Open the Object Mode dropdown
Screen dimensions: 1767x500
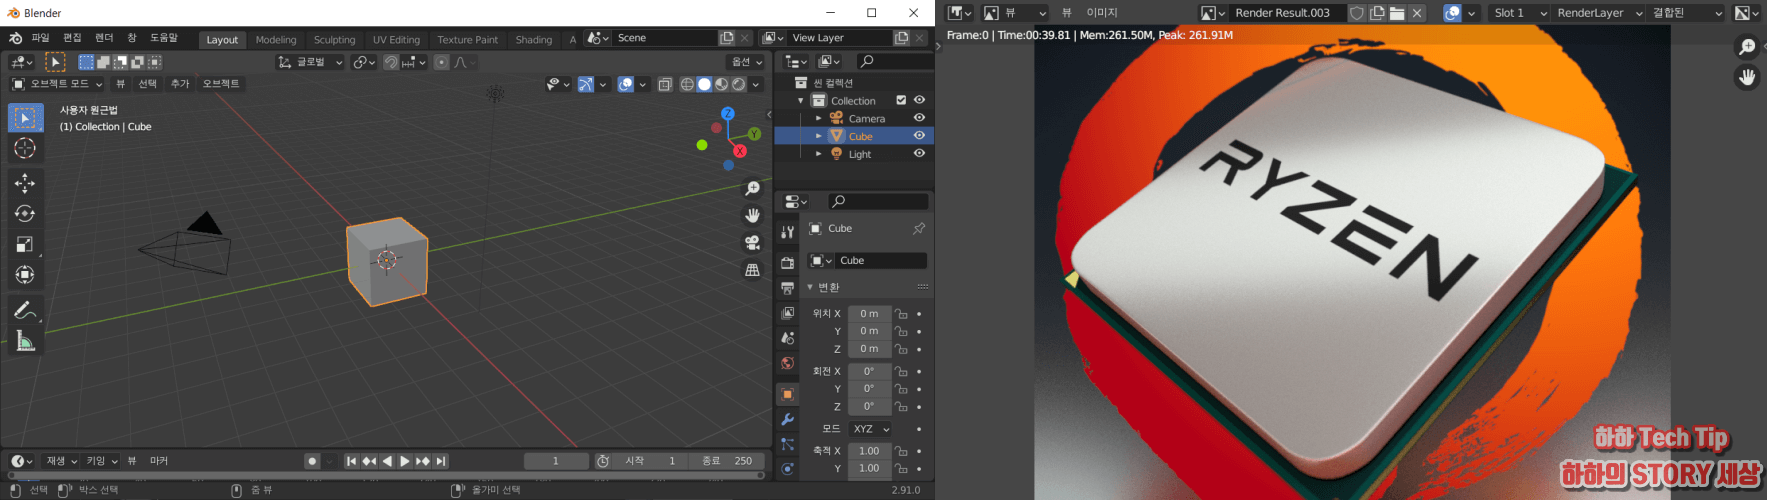point(56,84)
